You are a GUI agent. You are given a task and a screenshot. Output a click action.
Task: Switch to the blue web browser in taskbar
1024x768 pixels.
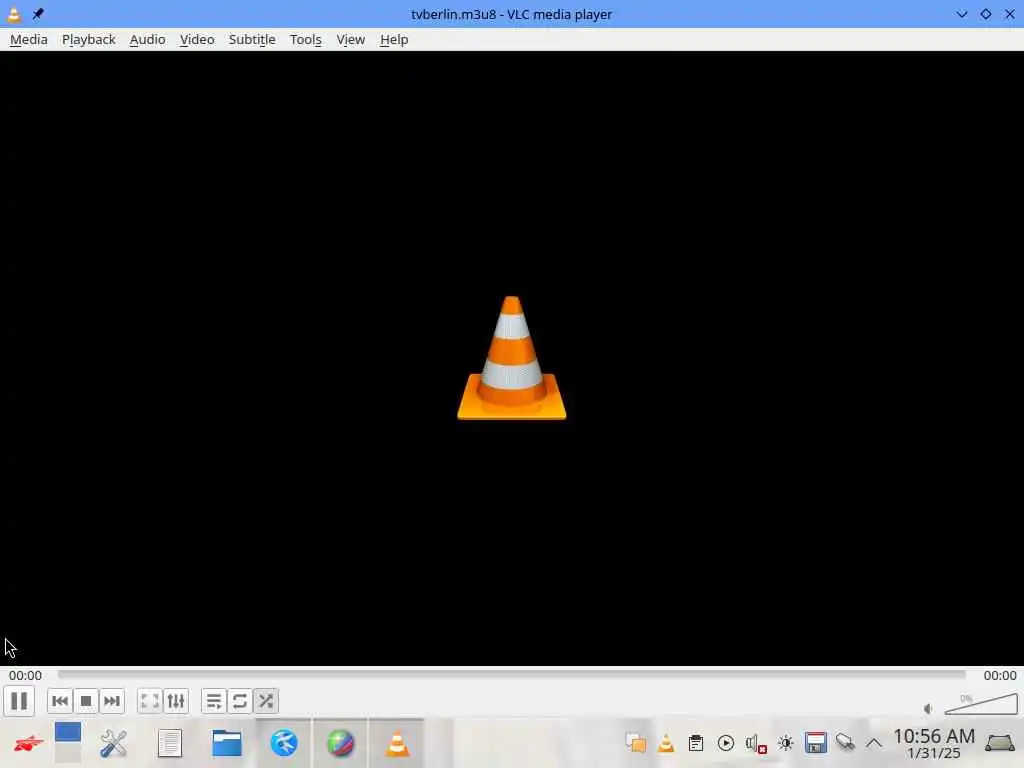[x=284, y=743]
